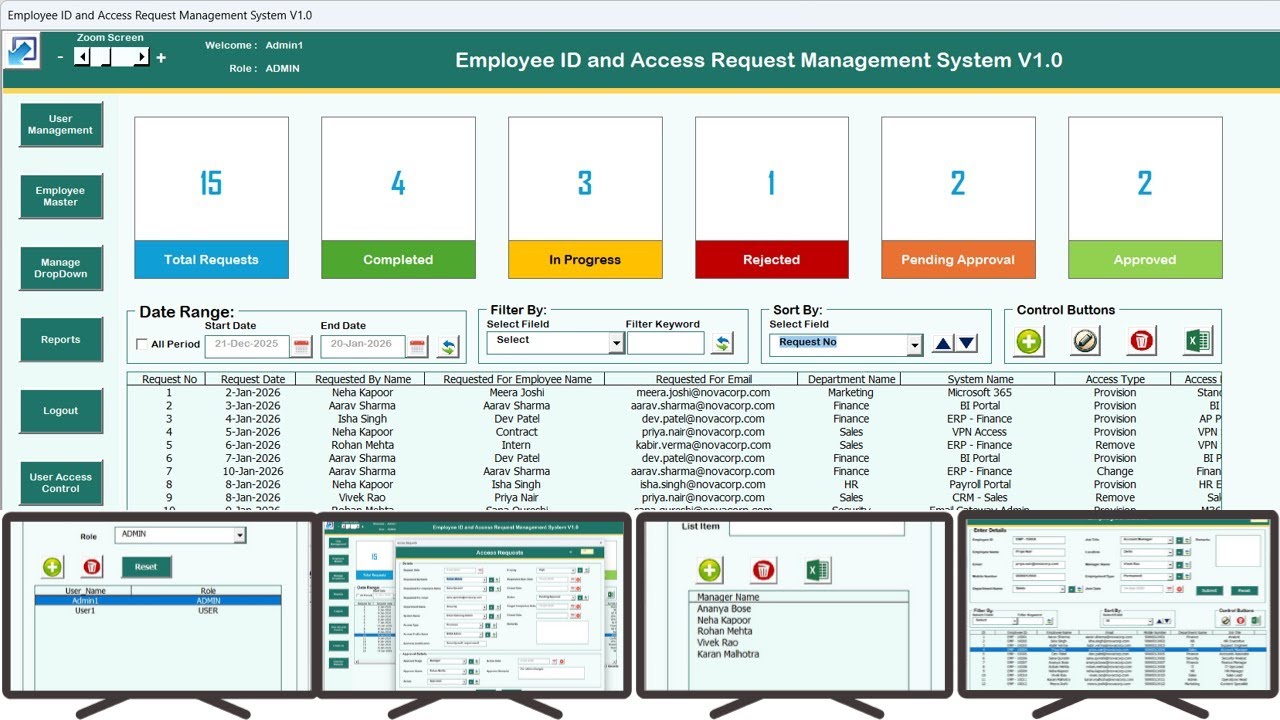The width and height of the screenshot is (1280, 720).
Task: Click the Completed card
Action: (398, 198)
